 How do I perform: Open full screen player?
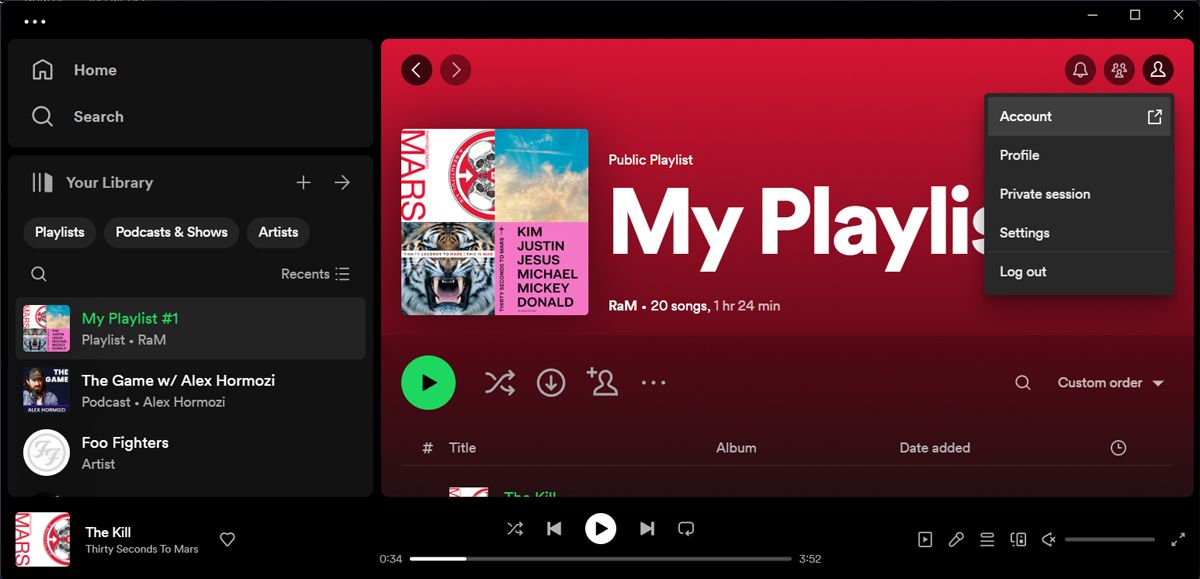coord(1177,540)
